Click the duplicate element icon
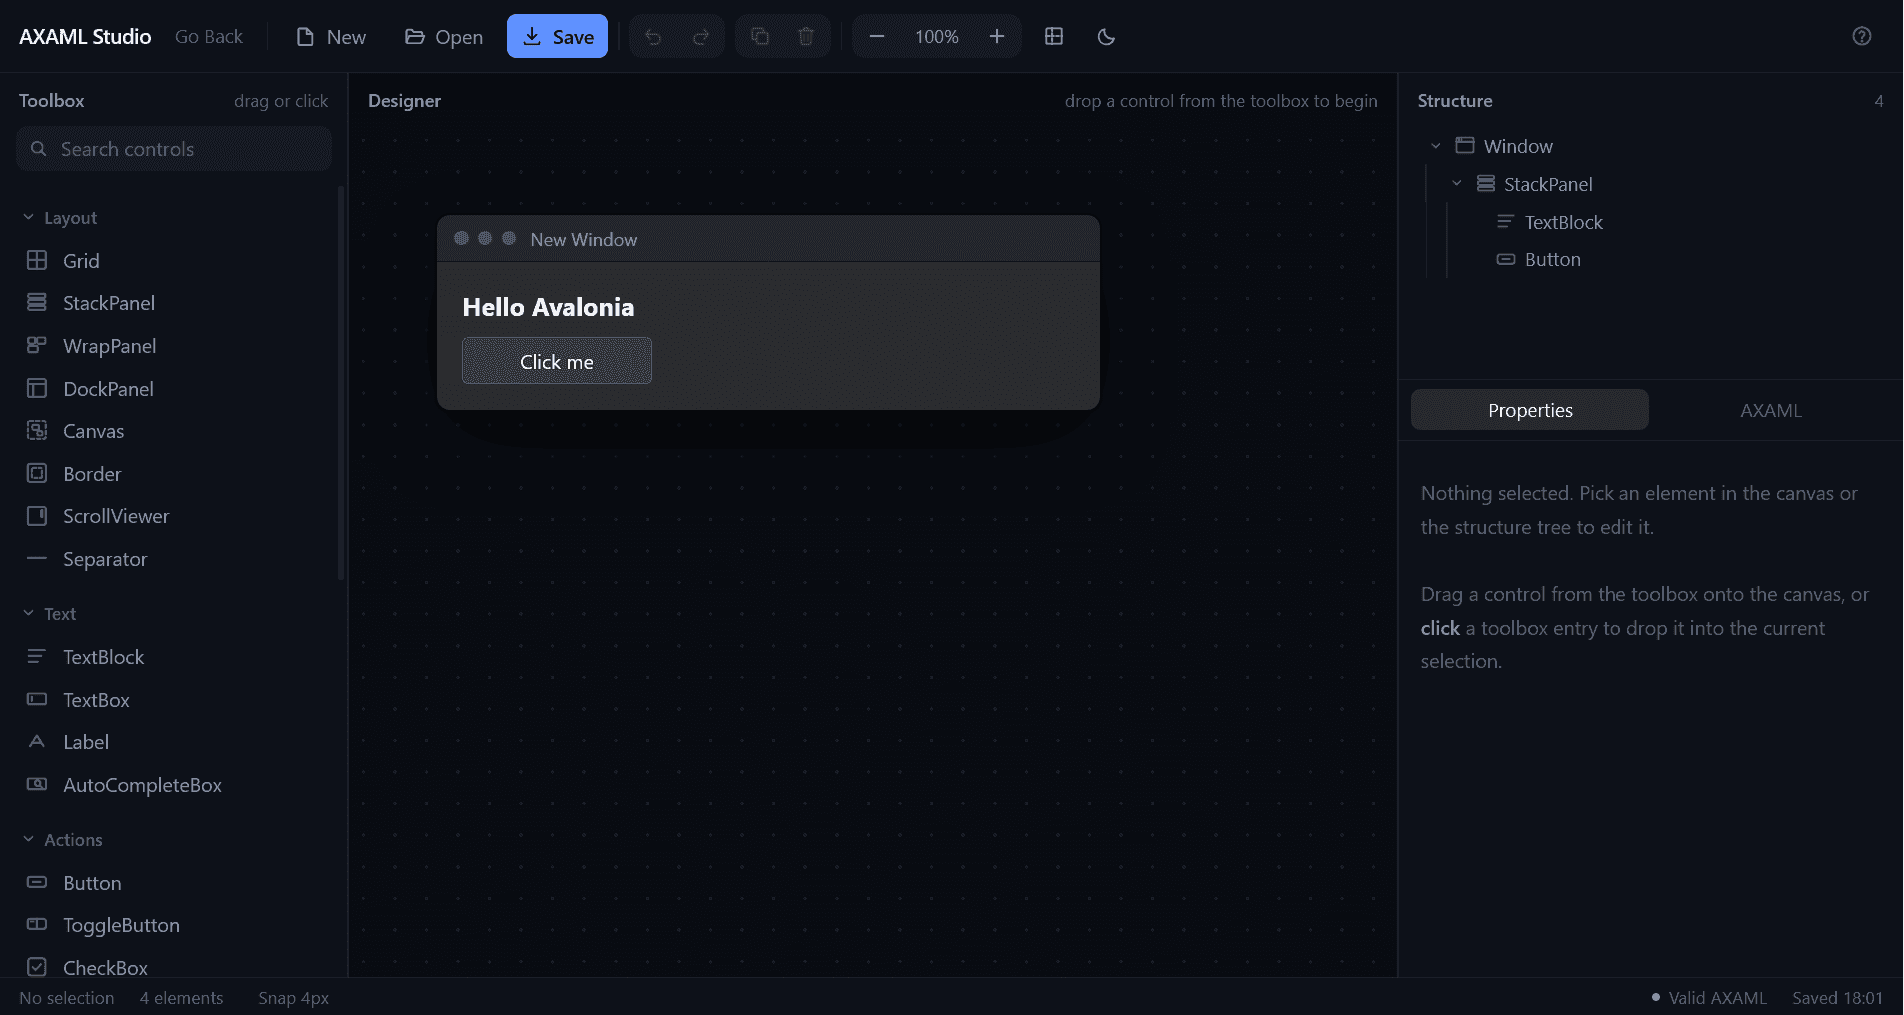The height and width of the screenshot is (1015, 1904). coord(760,37)
